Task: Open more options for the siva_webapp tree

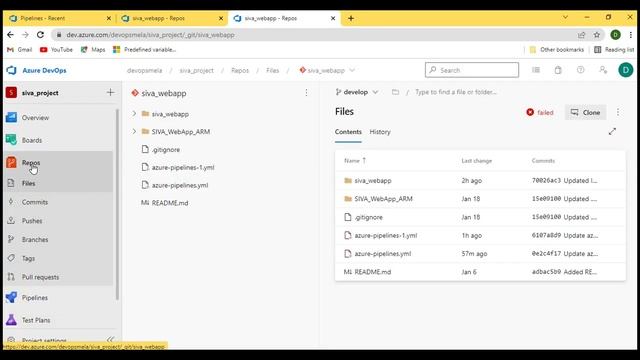Action: (x=306, y=93)
